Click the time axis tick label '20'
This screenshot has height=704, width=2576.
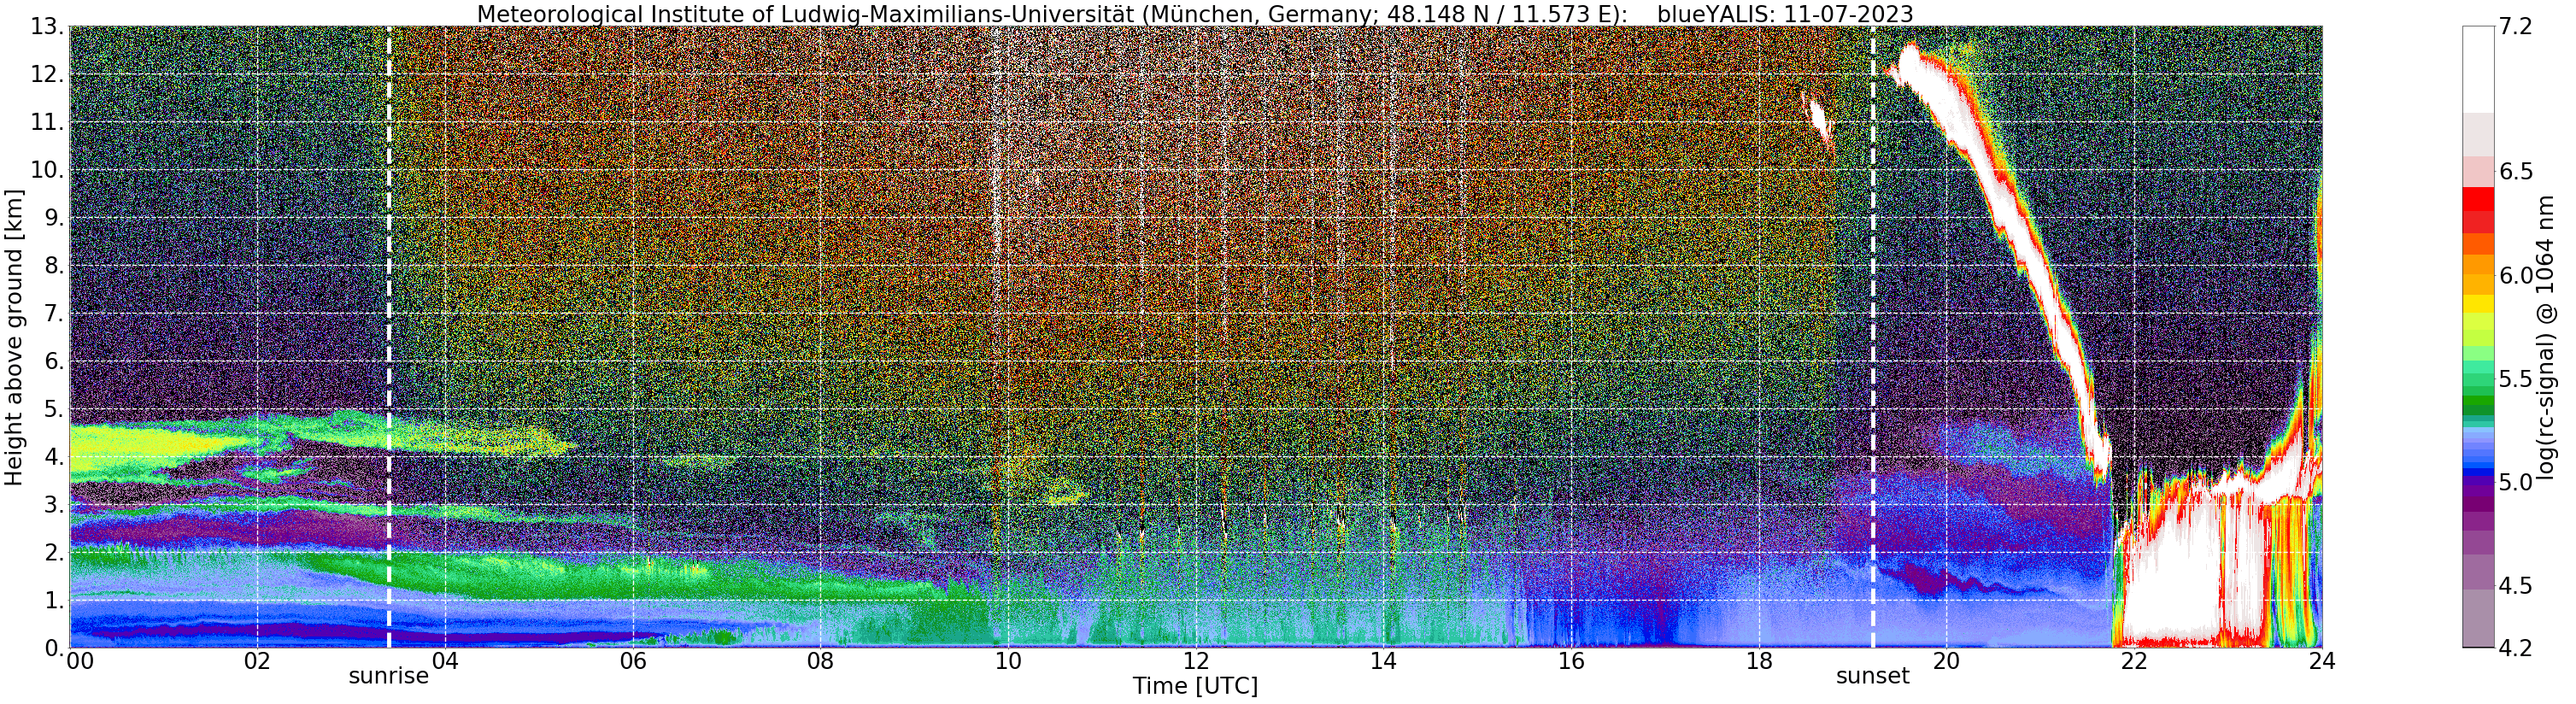tap(1946, 661)
